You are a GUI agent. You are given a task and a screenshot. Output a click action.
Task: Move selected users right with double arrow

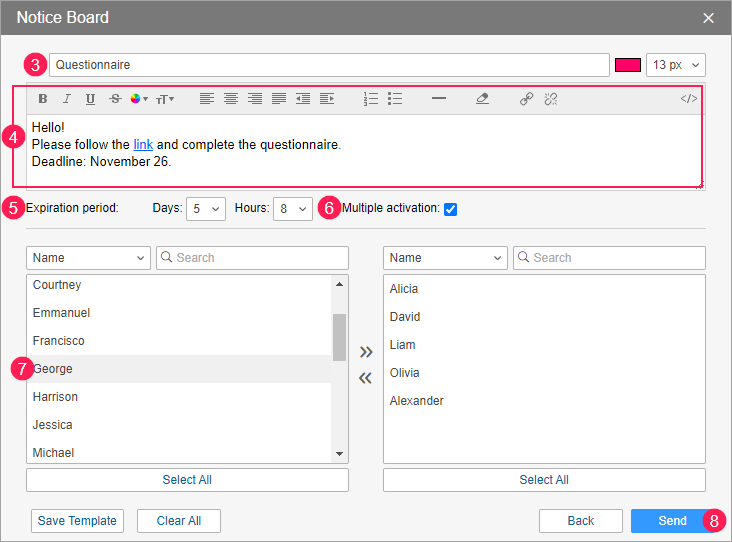(x=366, y=352)
